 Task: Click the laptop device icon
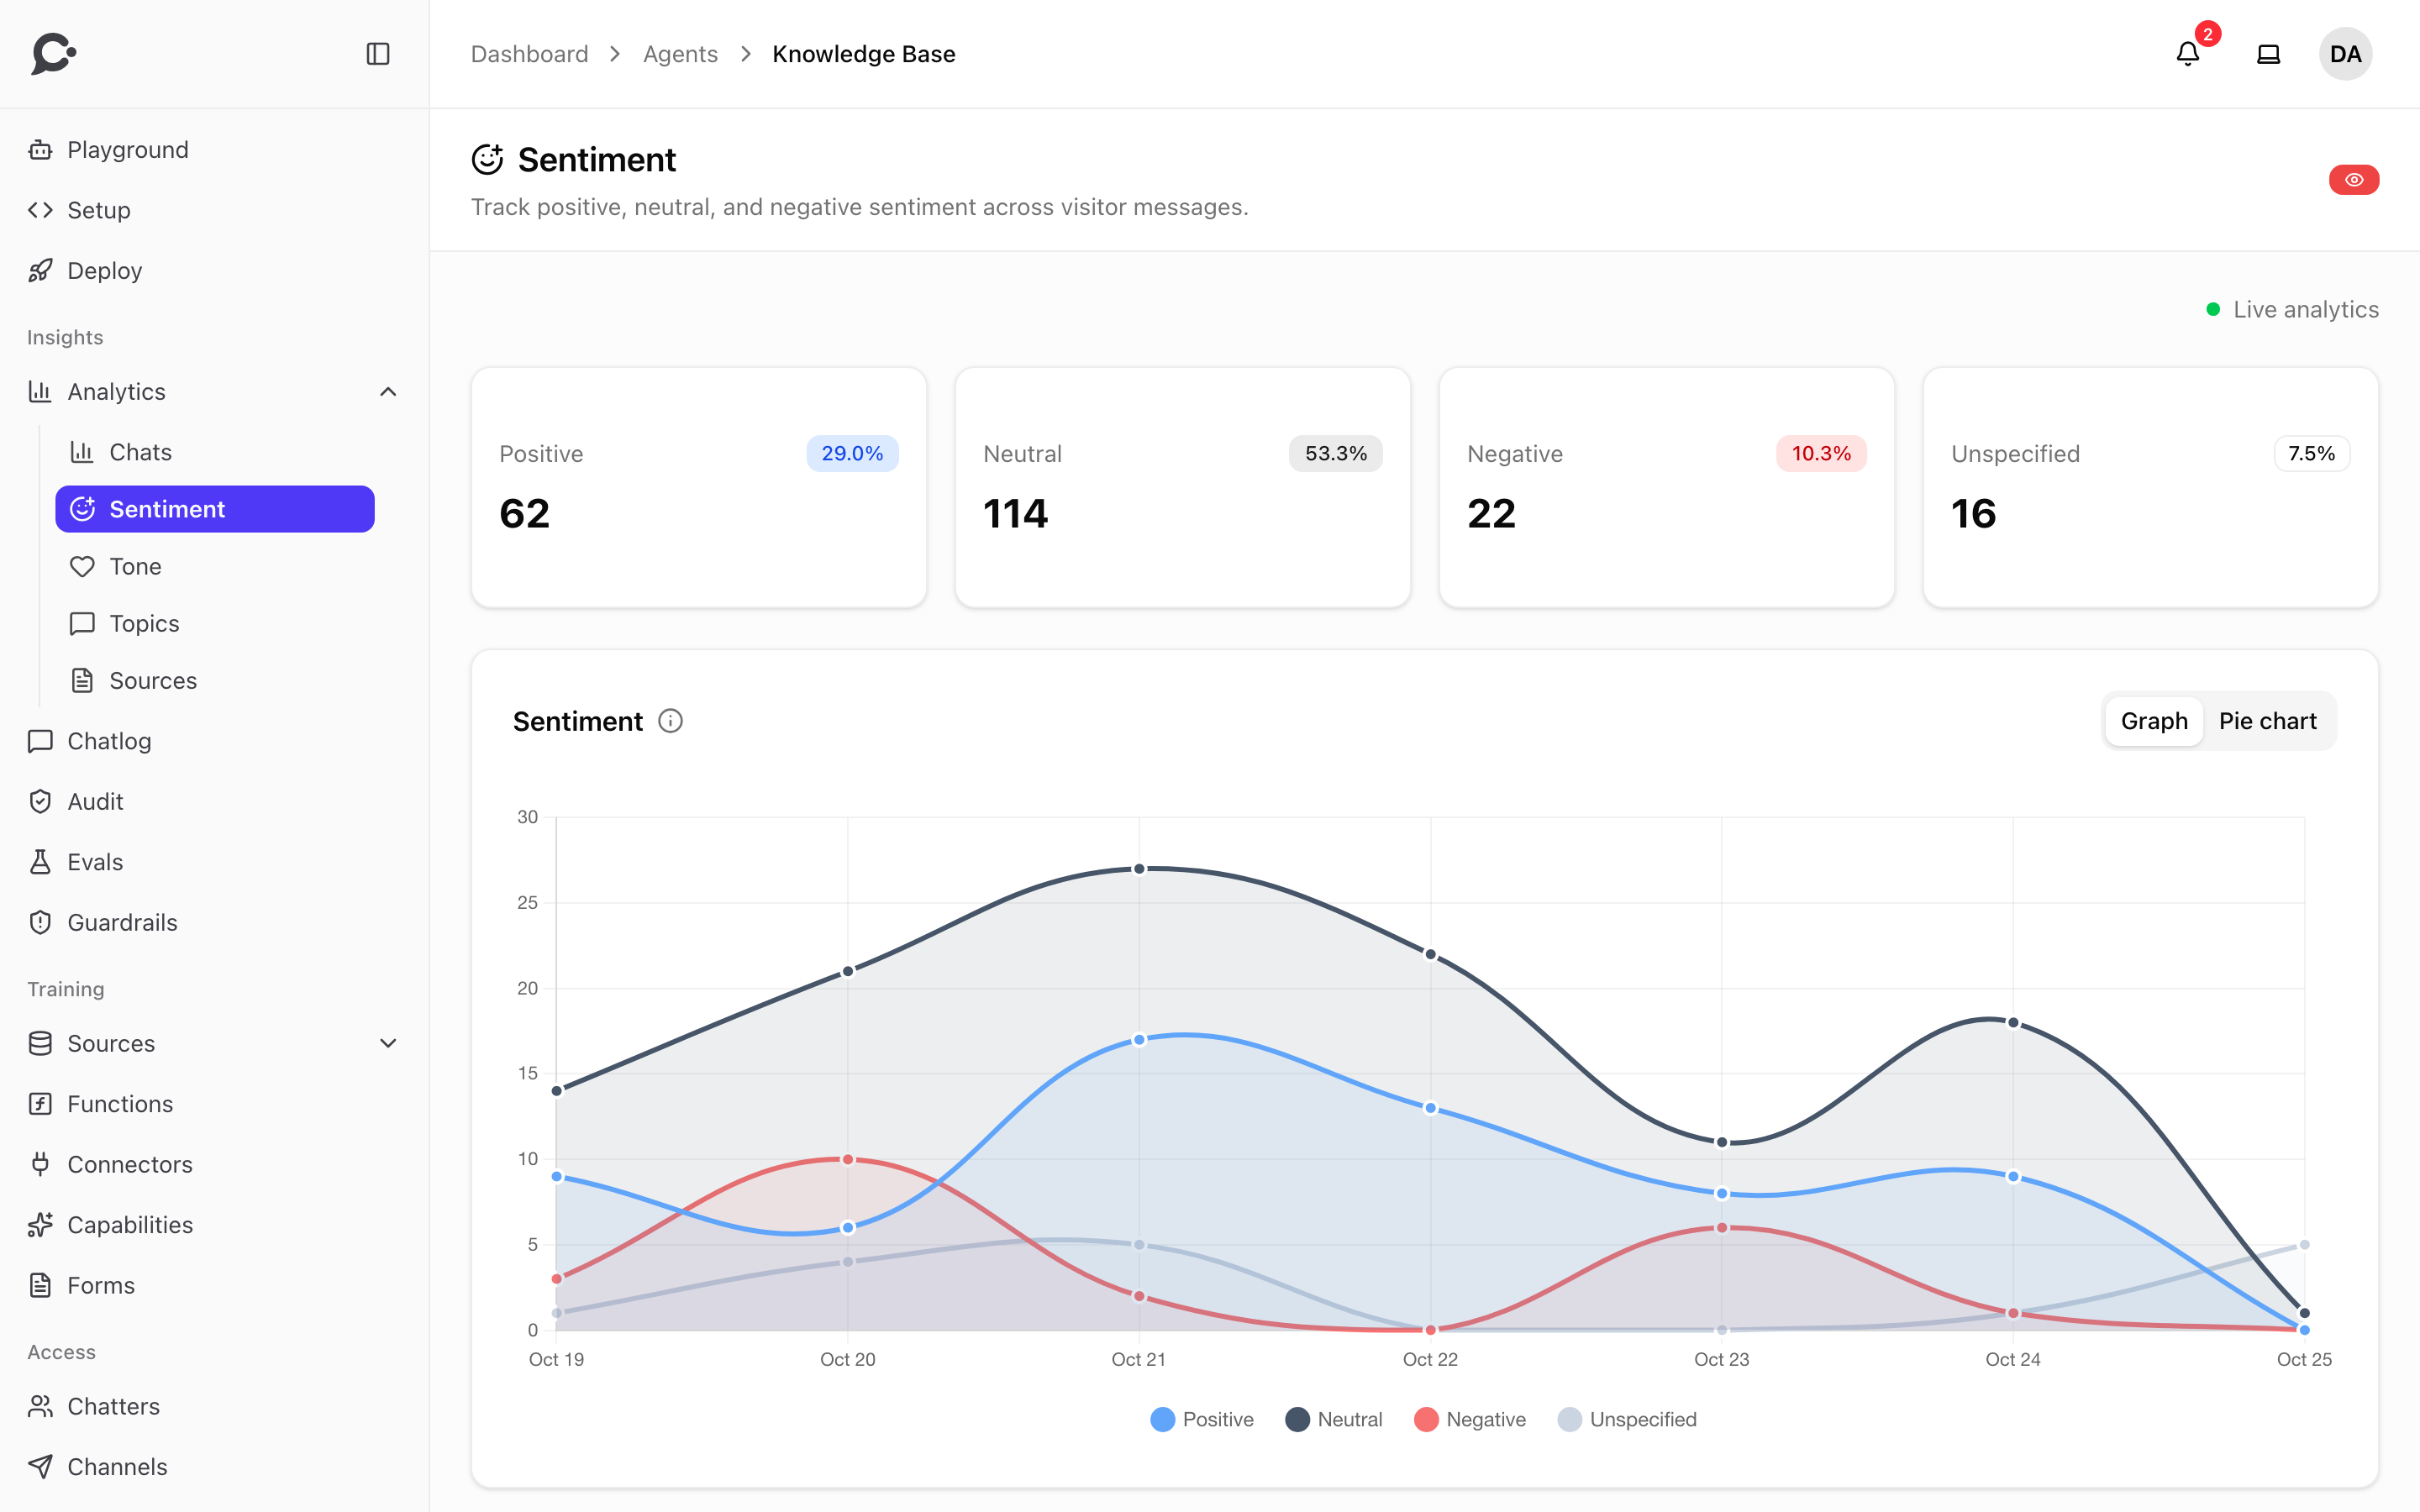pos(2269,54)
